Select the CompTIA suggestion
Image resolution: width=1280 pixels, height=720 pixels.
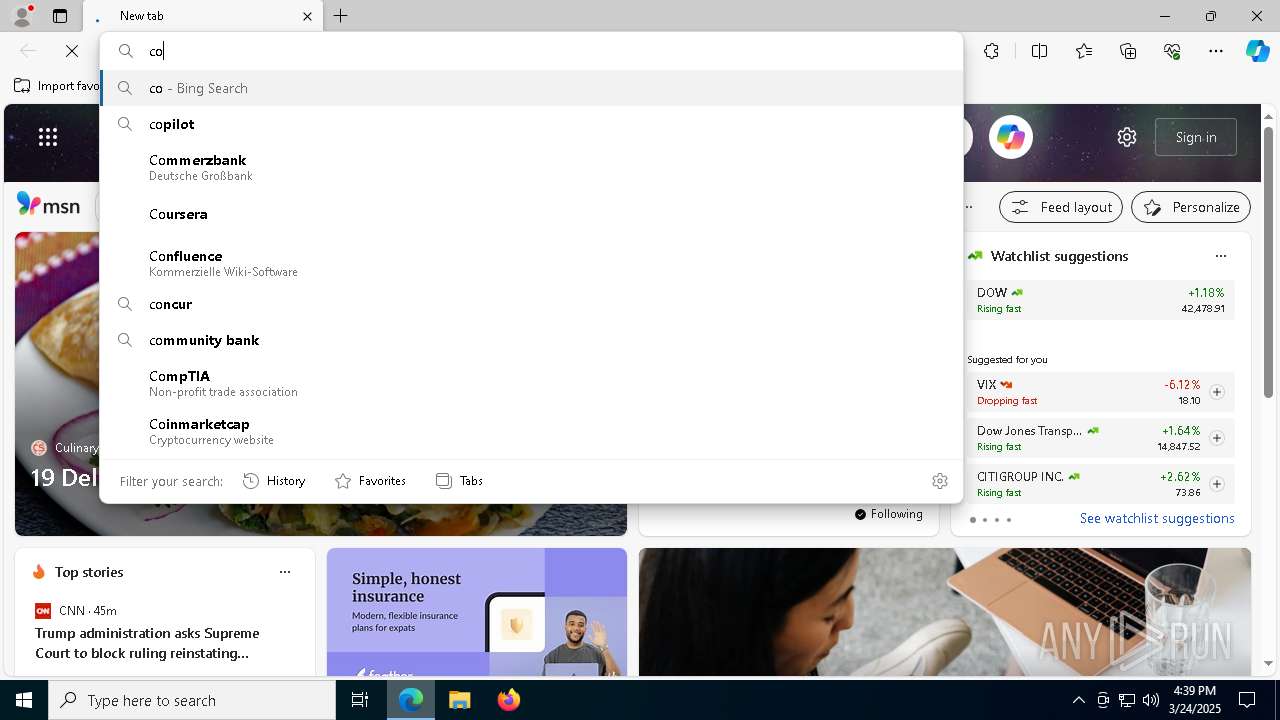click(531, 383)
